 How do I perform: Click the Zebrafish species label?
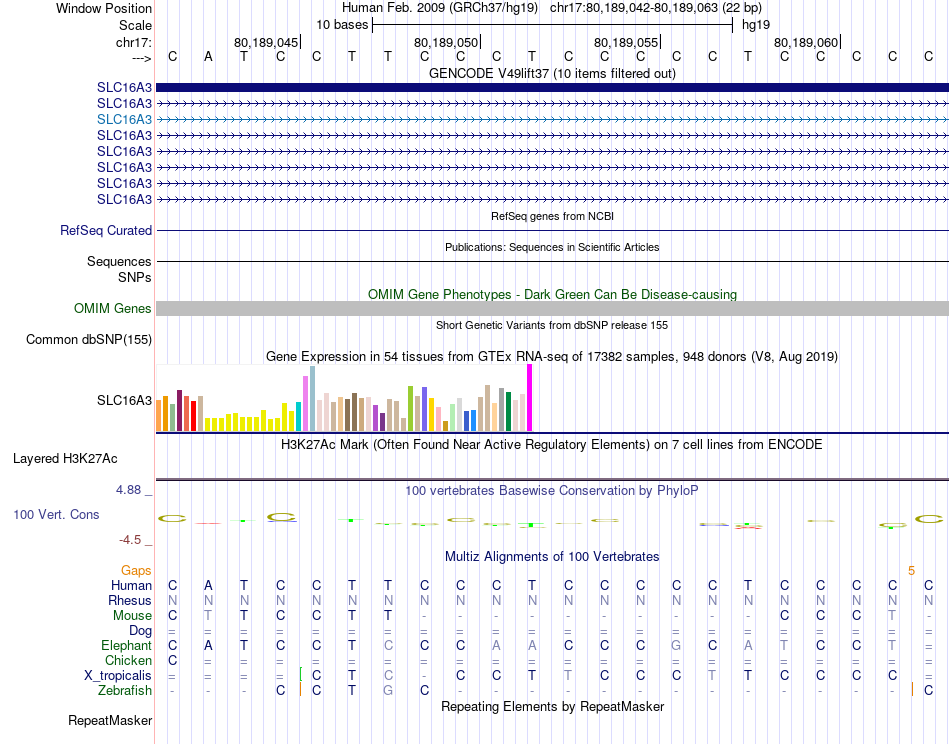[125, 691]
